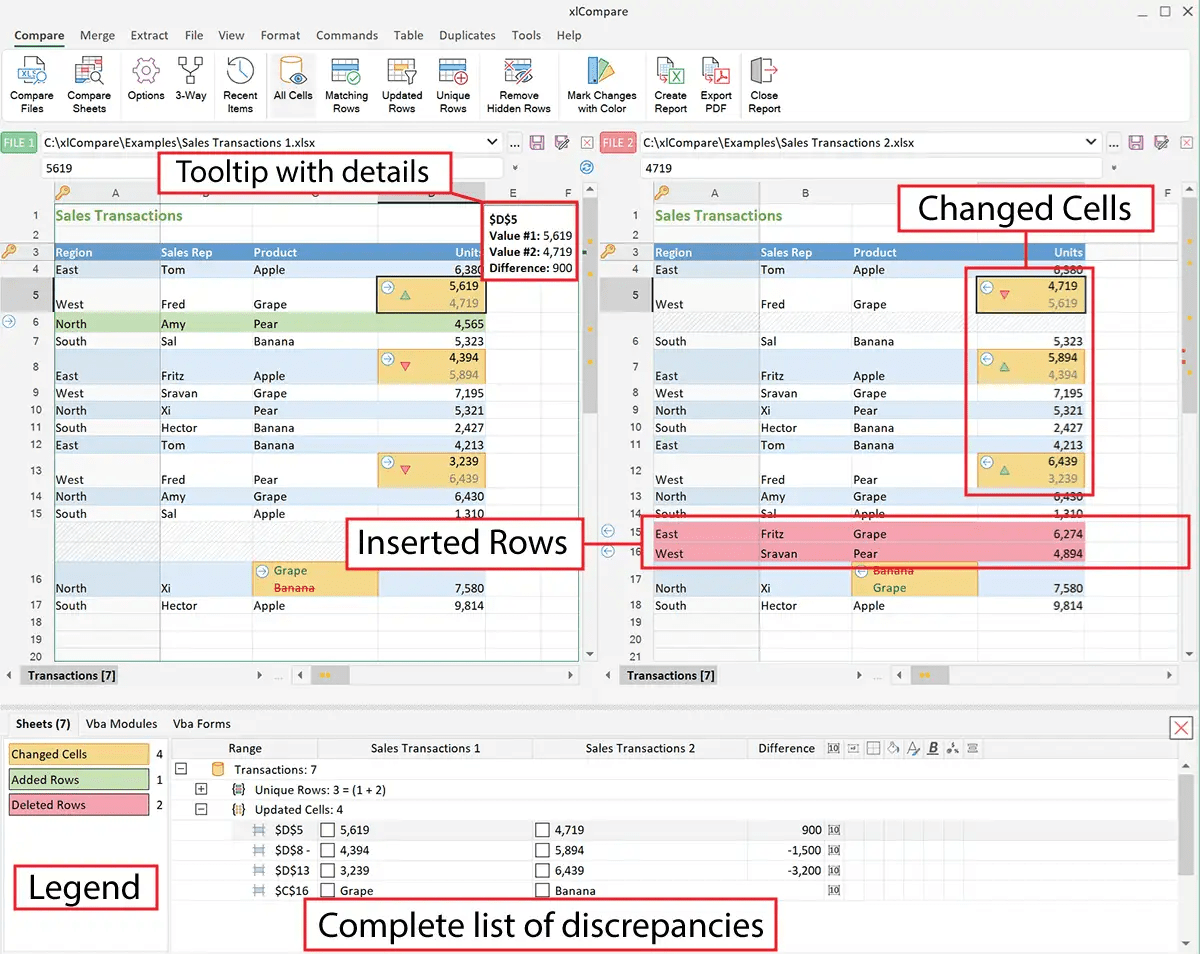The image size is (1200, 954).
Task: Click Create Report
Action: pyautogui.click(x=670, y=84)
